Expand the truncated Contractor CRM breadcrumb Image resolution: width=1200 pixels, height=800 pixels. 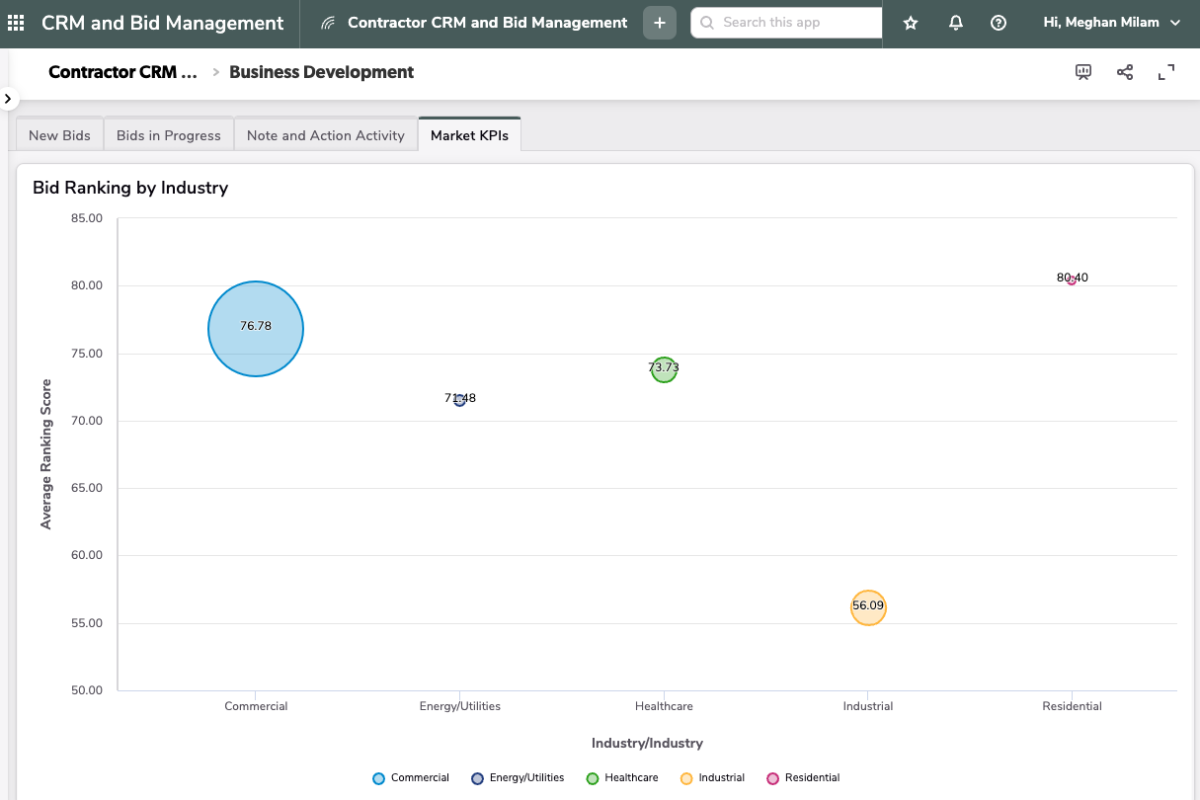click(x=122, y=72)
